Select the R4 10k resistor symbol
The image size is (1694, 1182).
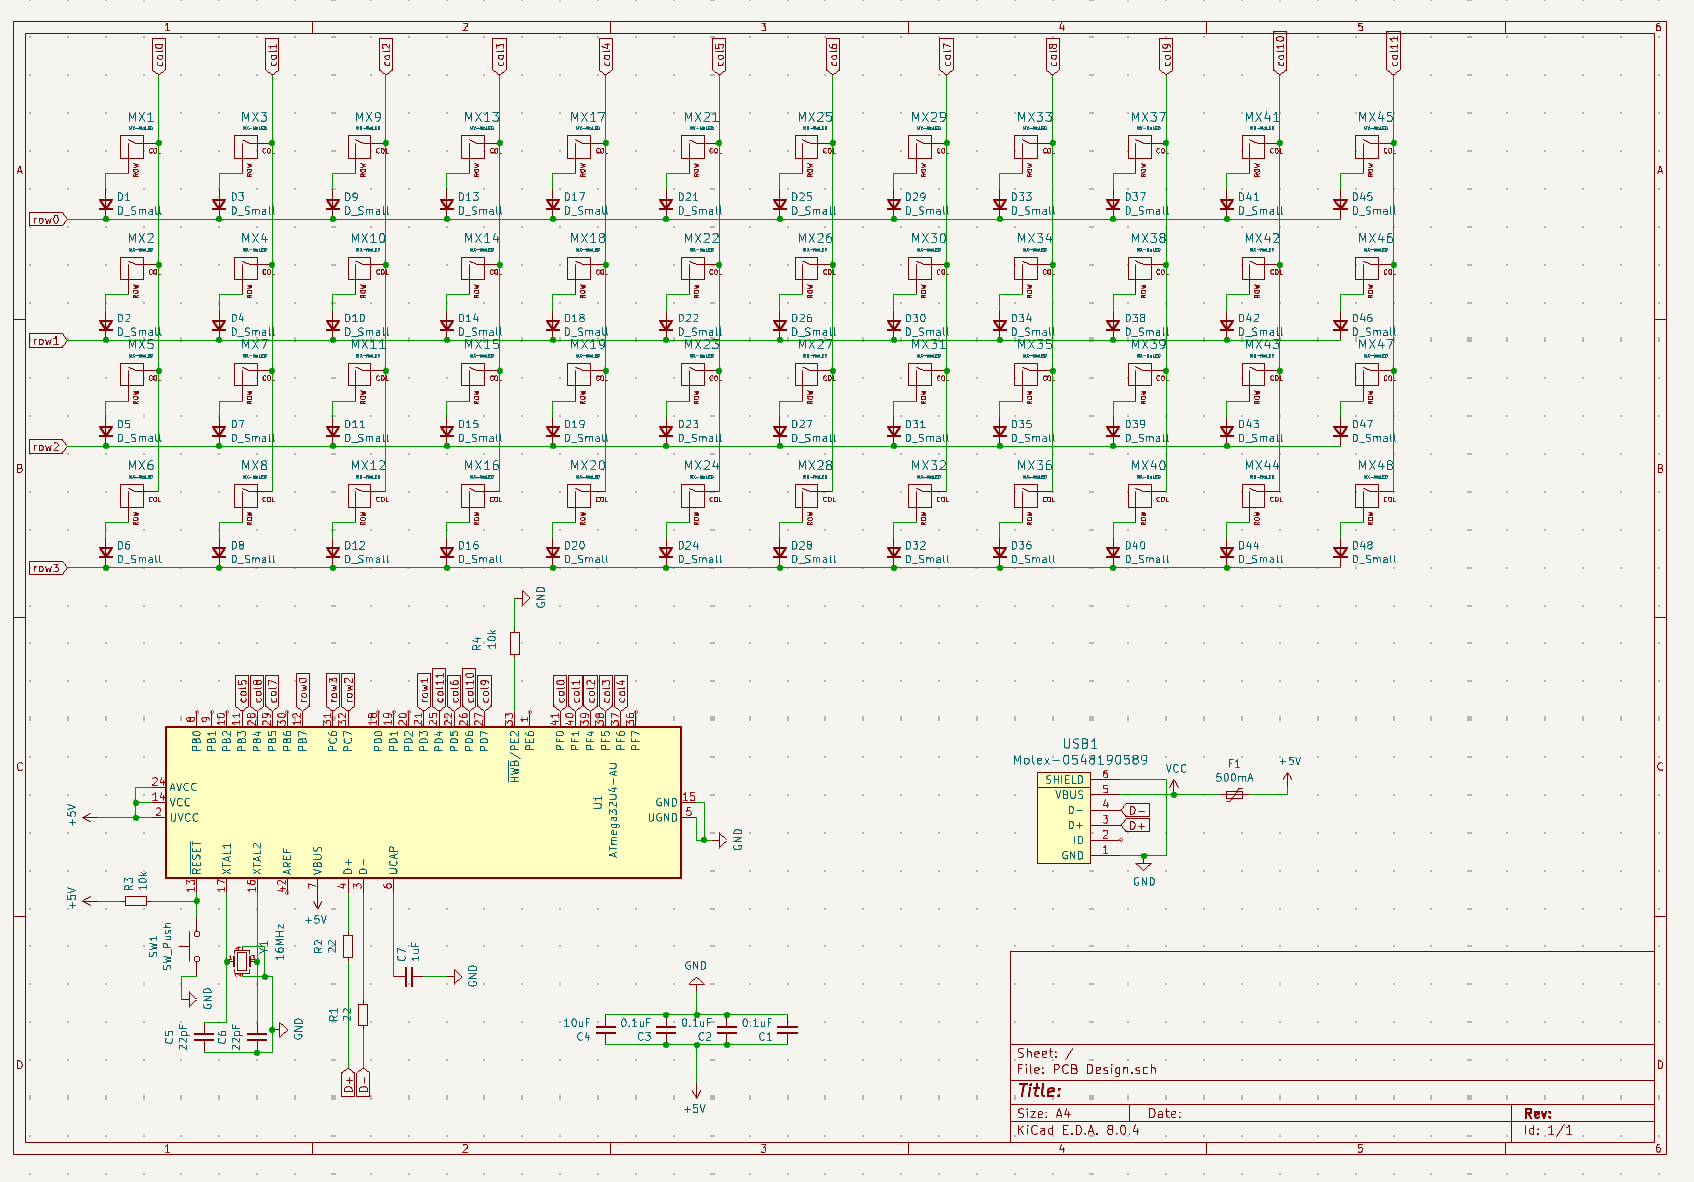point(515,643)
